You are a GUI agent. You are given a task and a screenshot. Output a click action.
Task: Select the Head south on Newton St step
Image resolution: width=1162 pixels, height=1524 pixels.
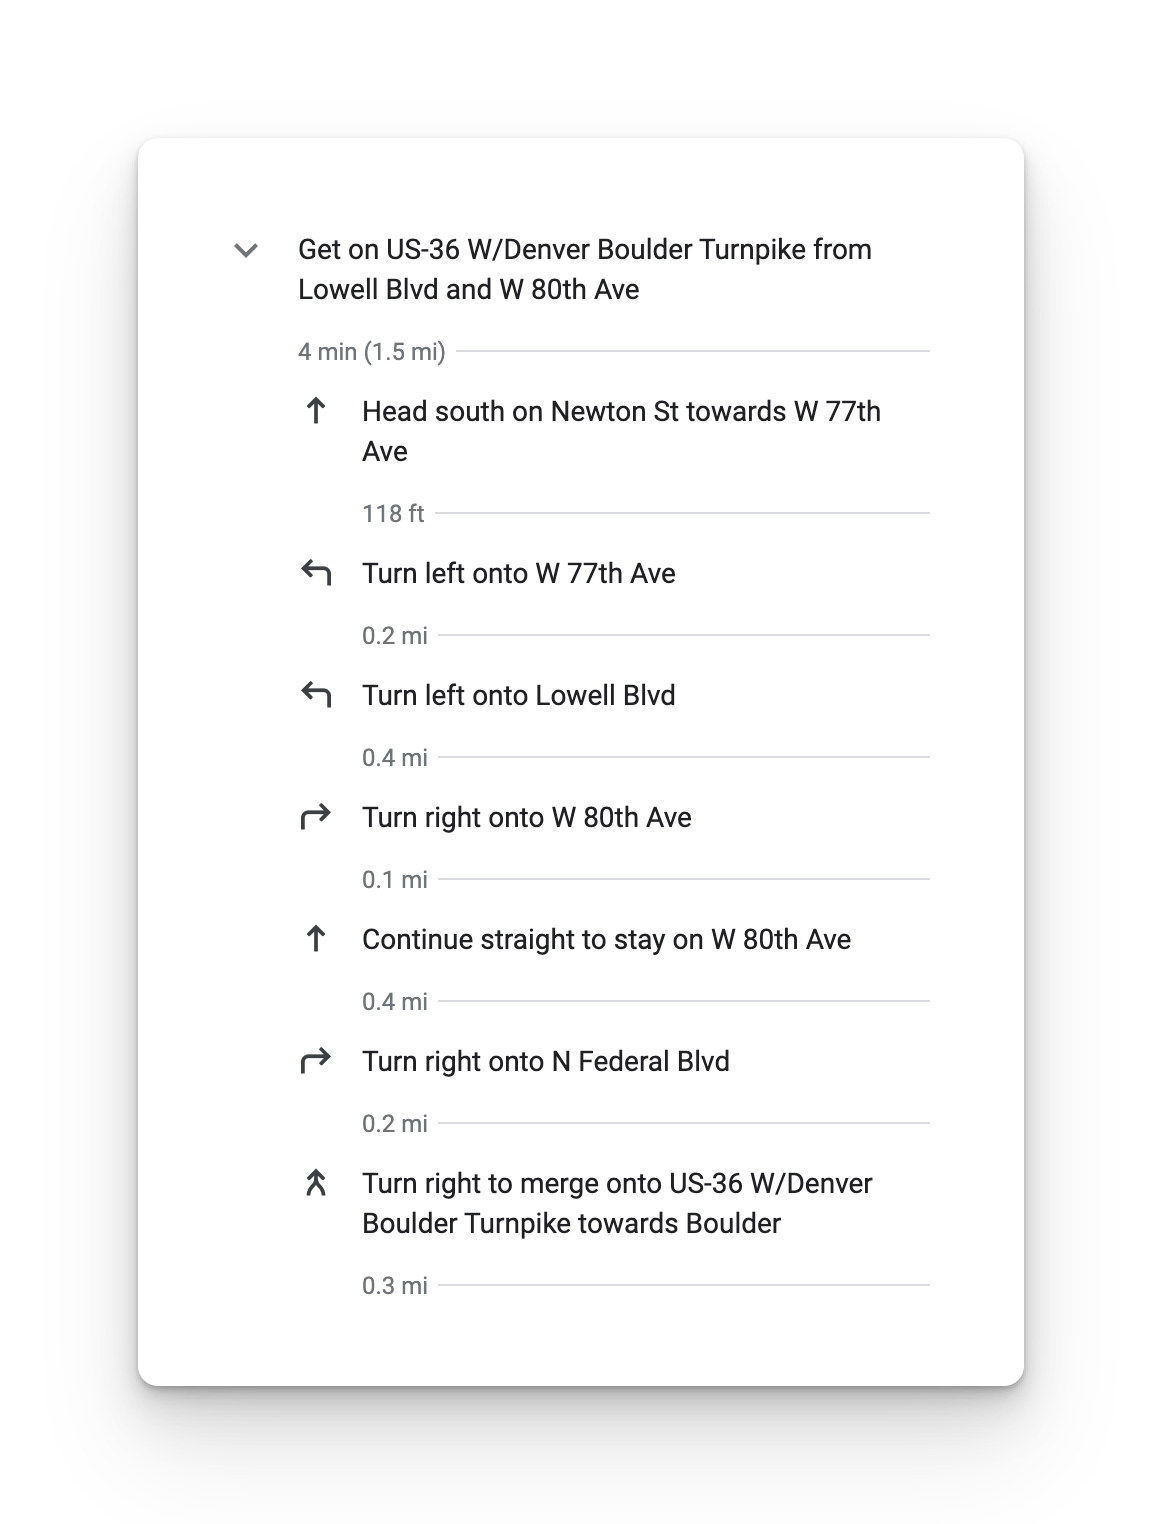pos(621,431)
